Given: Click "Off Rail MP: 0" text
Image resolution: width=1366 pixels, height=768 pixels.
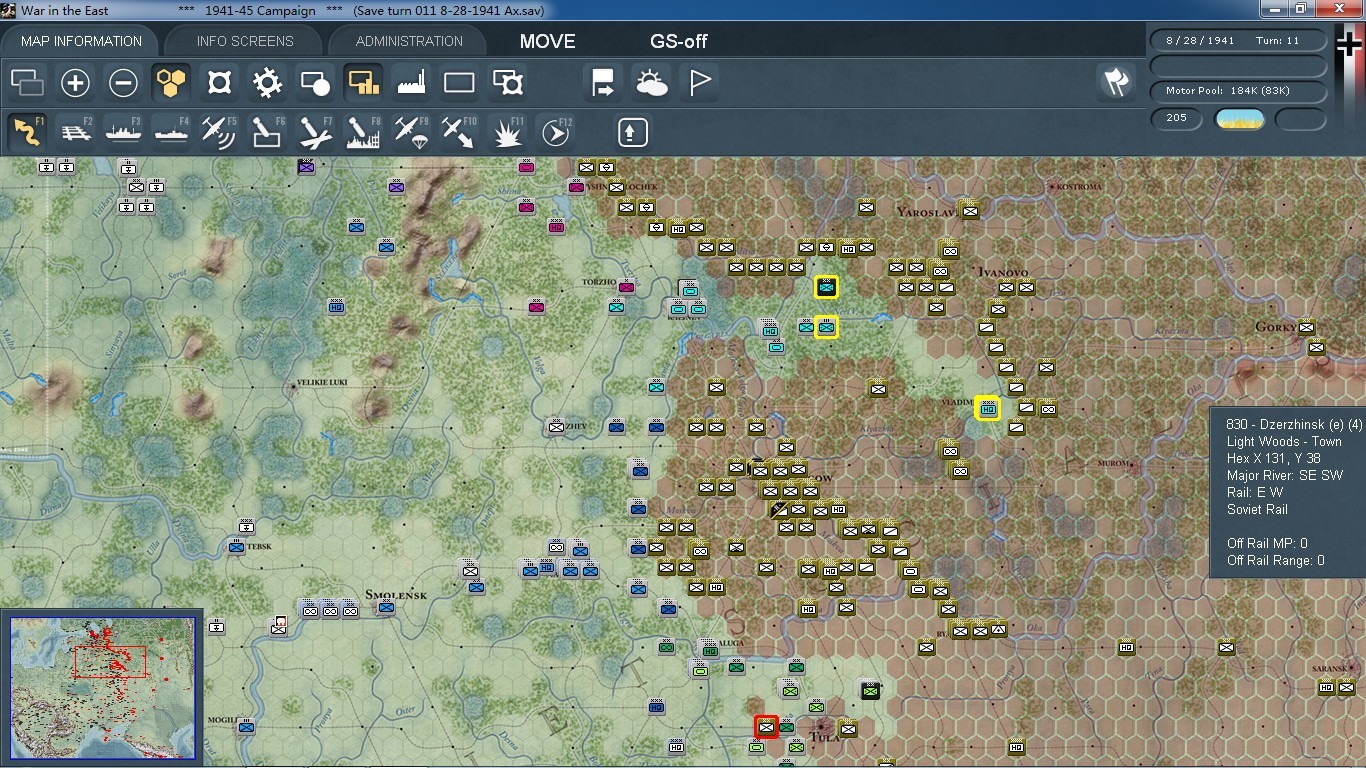Looking at the screenshot, I should click(x=1267, y=543).
